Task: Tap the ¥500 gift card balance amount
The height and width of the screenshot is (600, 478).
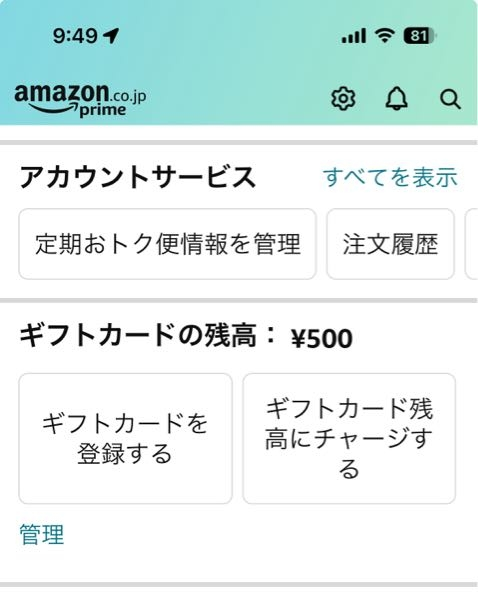Action: 322,339
